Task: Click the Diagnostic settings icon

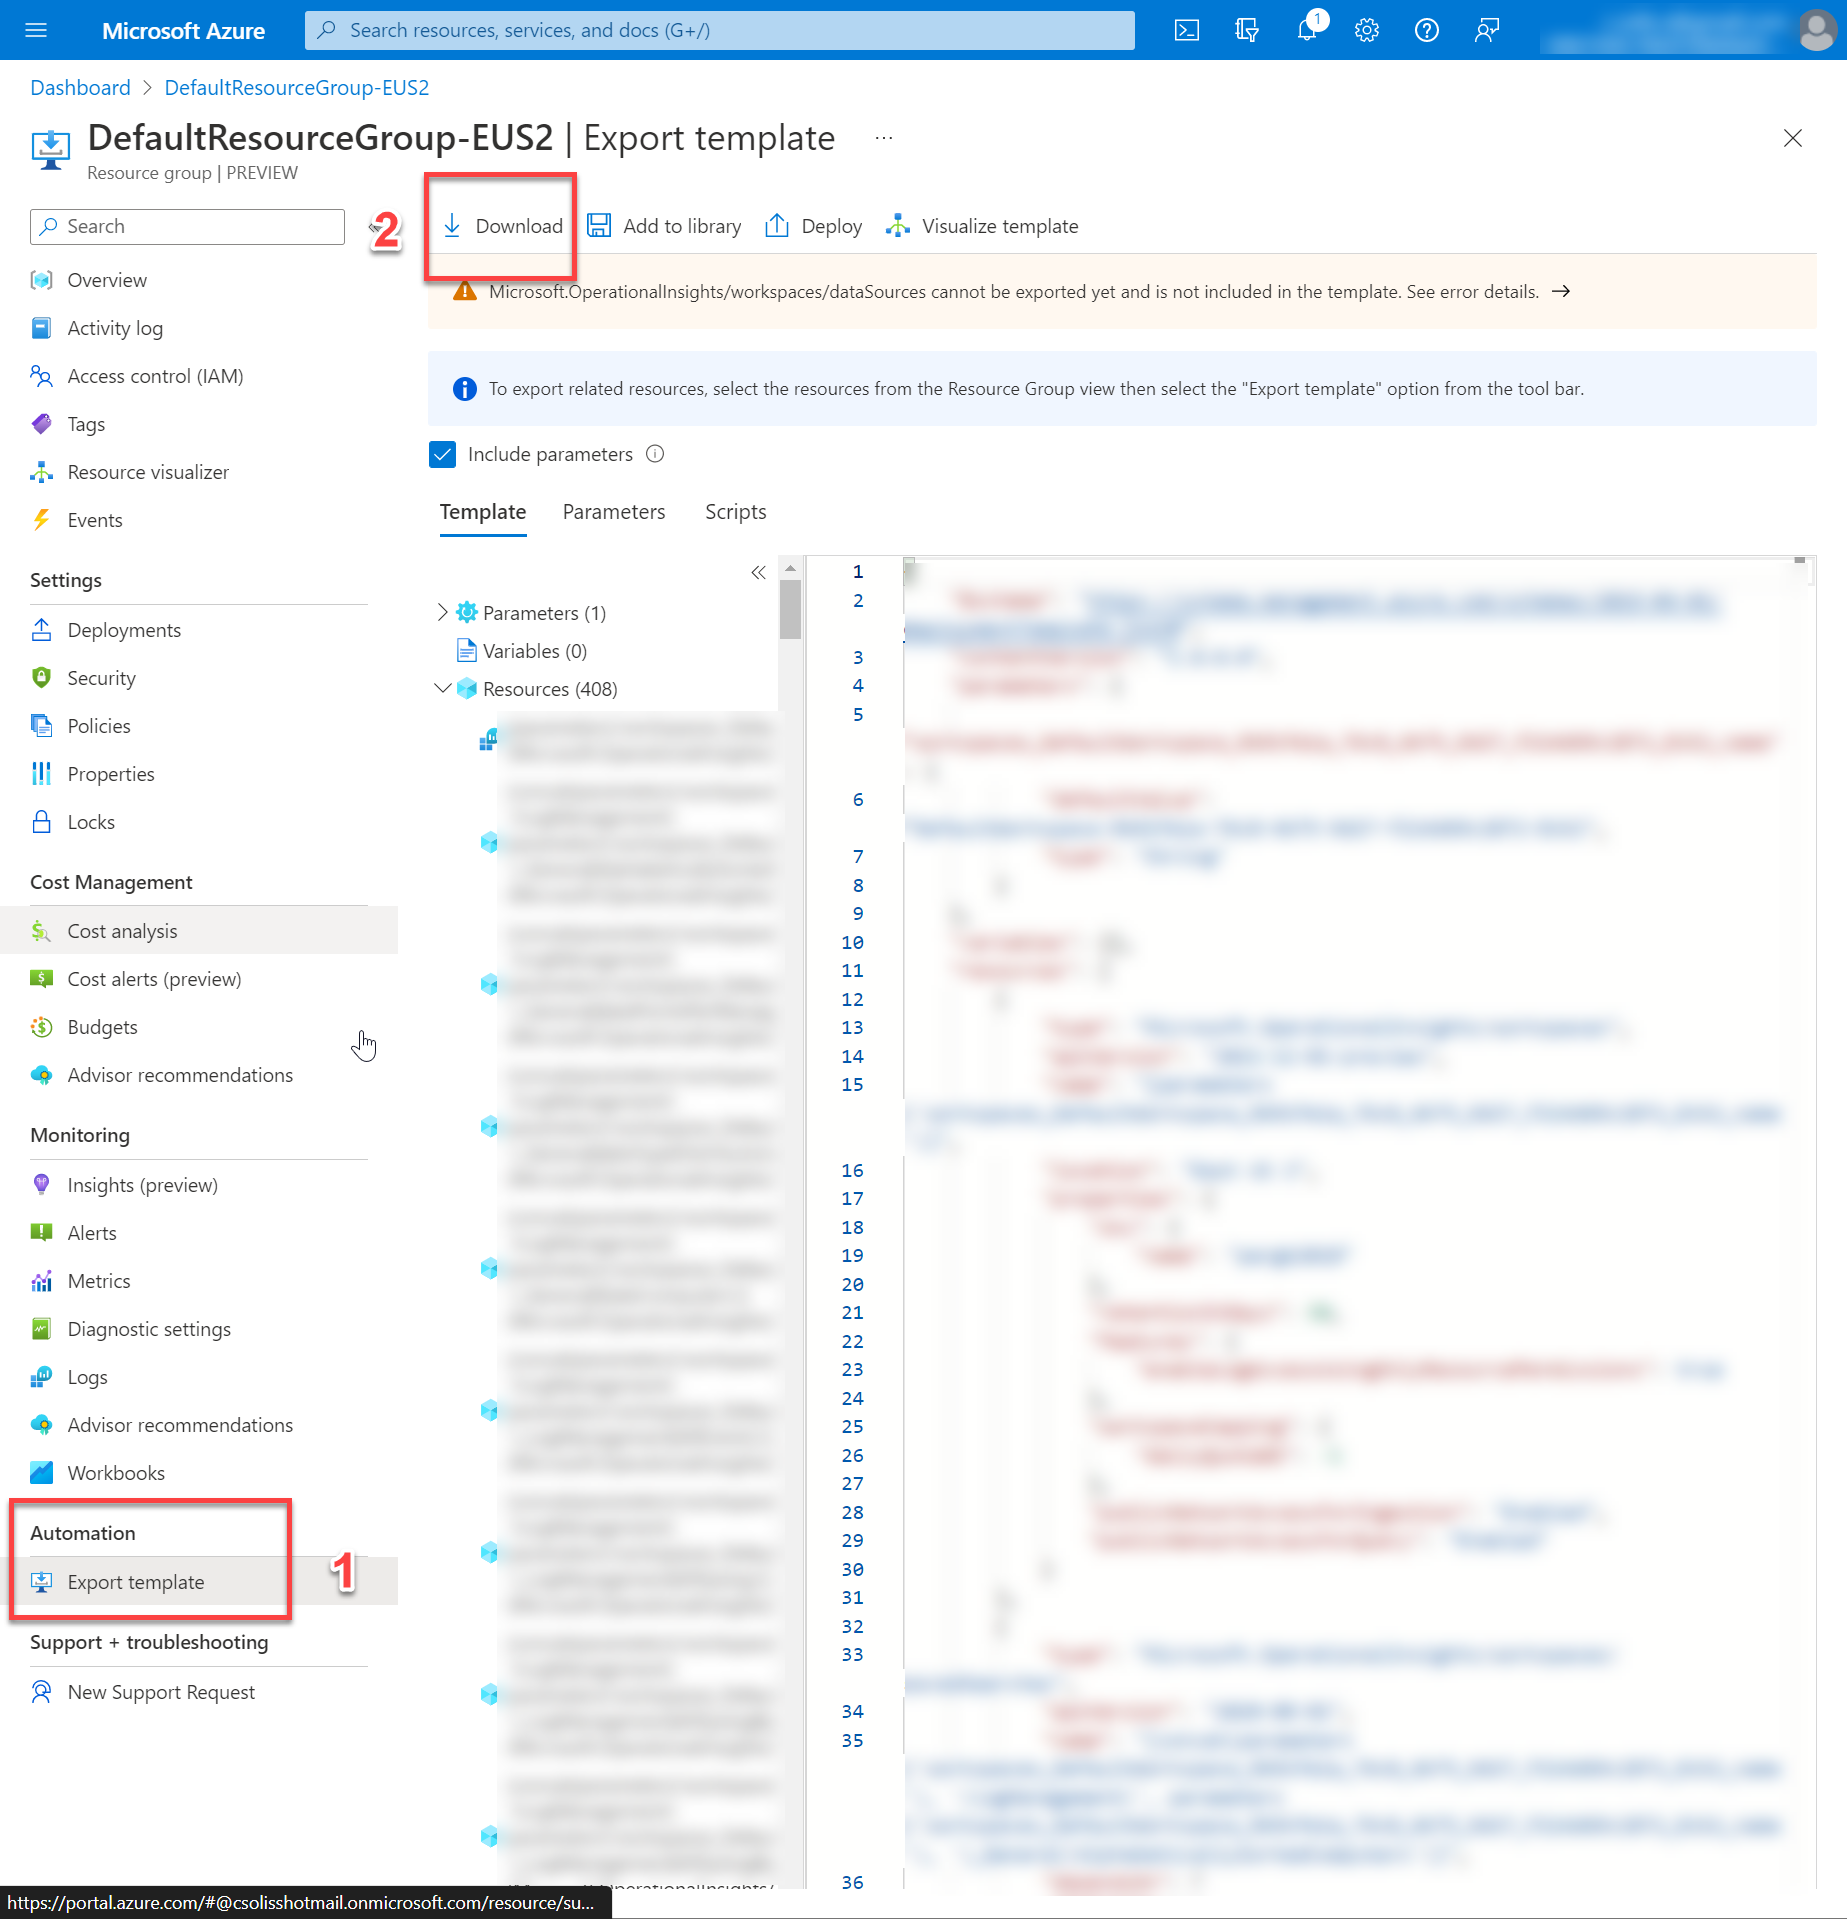Action: coord(41,1329)
